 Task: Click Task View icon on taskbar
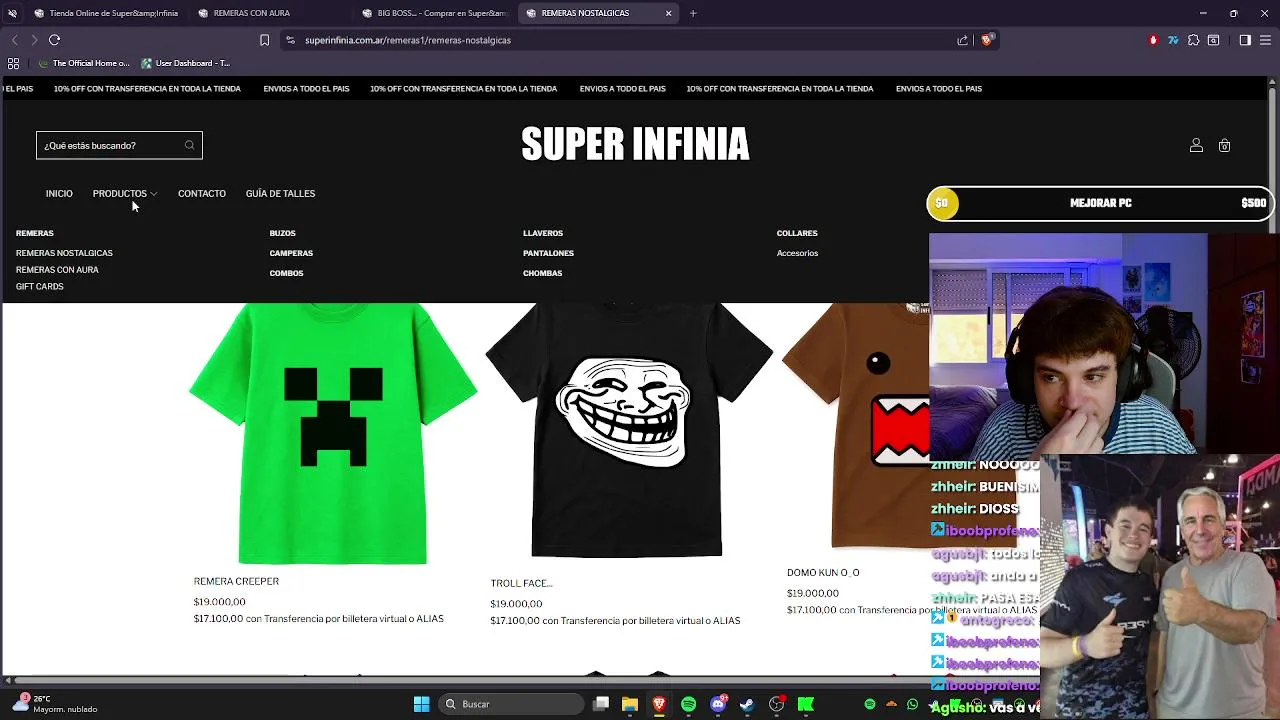(601, 704)
